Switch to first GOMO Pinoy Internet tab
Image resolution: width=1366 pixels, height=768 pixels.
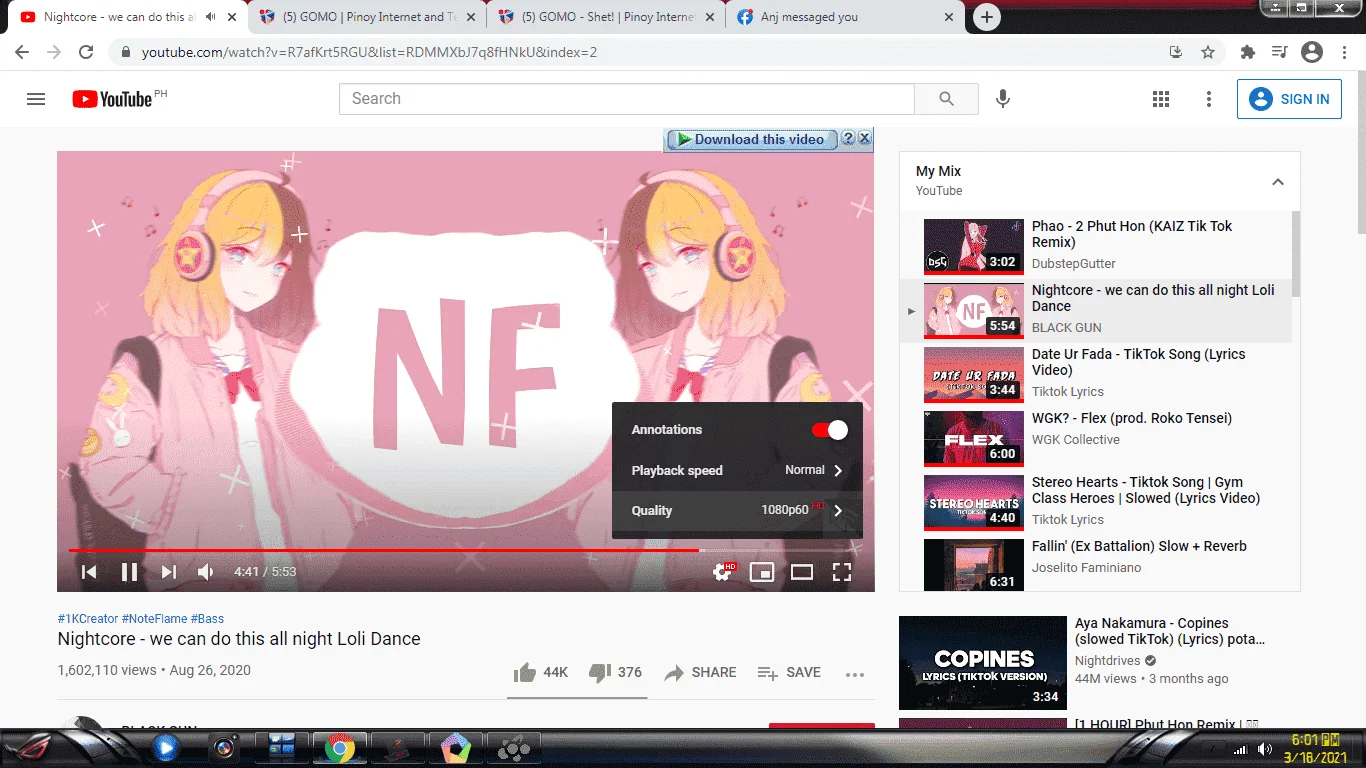[366, 17]
